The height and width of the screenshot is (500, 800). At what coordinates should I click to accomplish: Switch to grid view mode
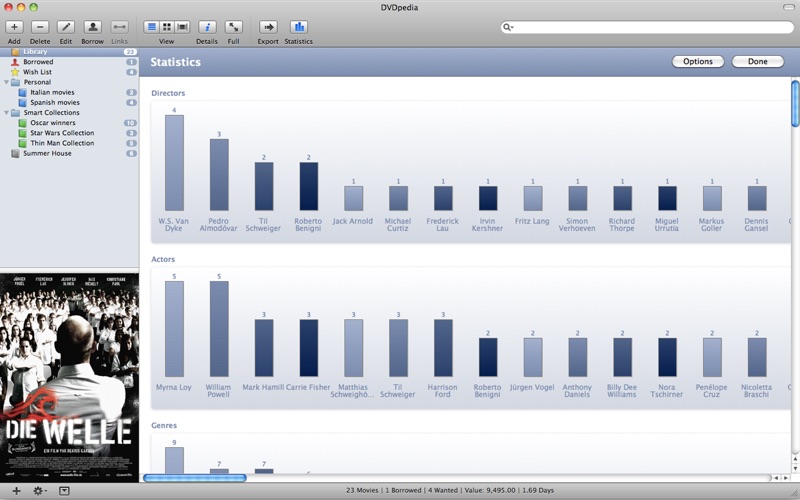point(166,27)
